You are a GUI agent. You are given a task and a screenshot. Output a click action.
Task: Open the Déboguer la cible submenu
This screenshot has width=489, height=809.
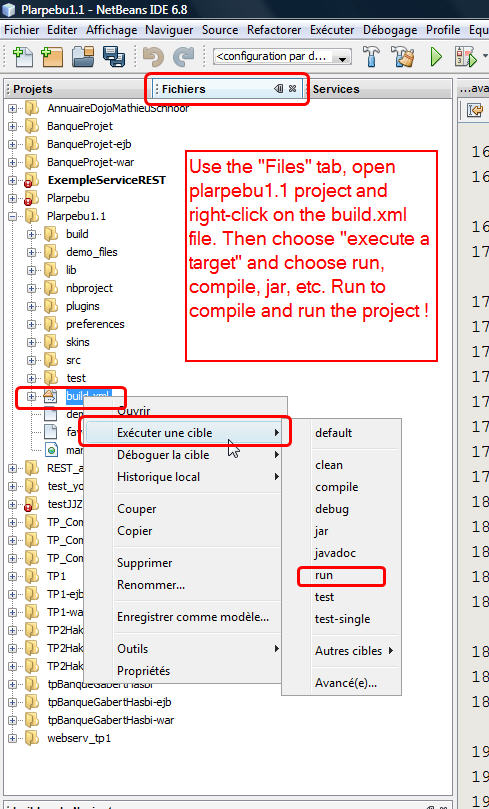(x=183, y=455)
